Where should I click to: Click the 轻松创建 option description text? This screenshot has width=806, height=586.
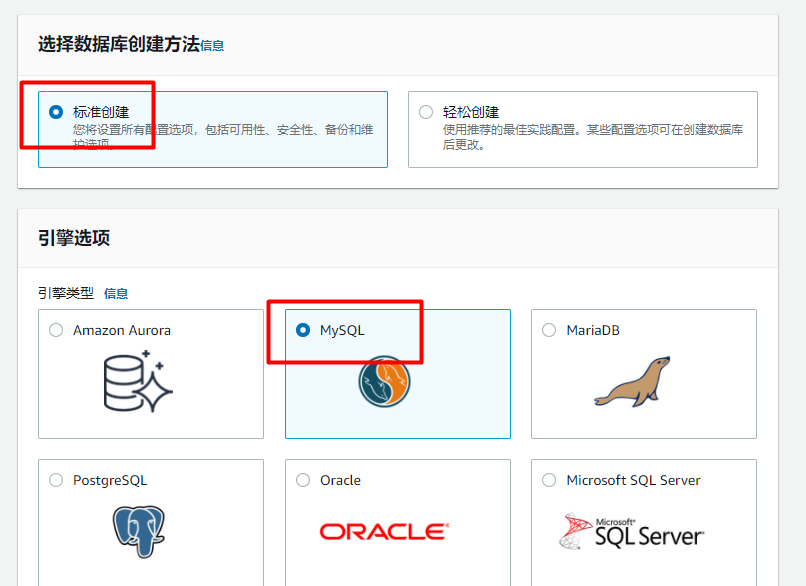point(593,137)
